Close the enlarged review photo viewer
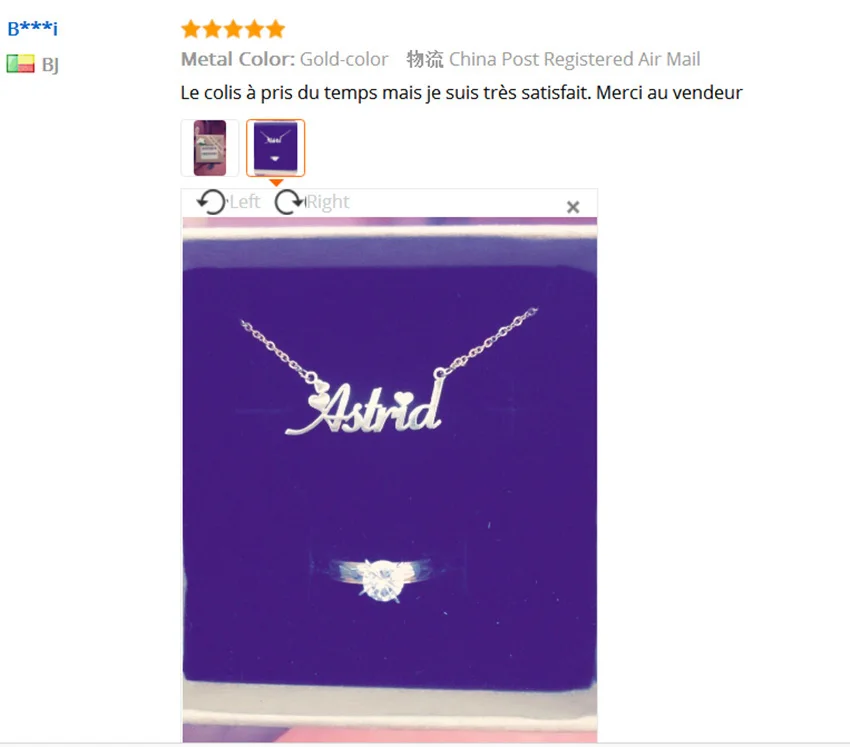This screenshot has width=850, height=747. click(573, 207)
